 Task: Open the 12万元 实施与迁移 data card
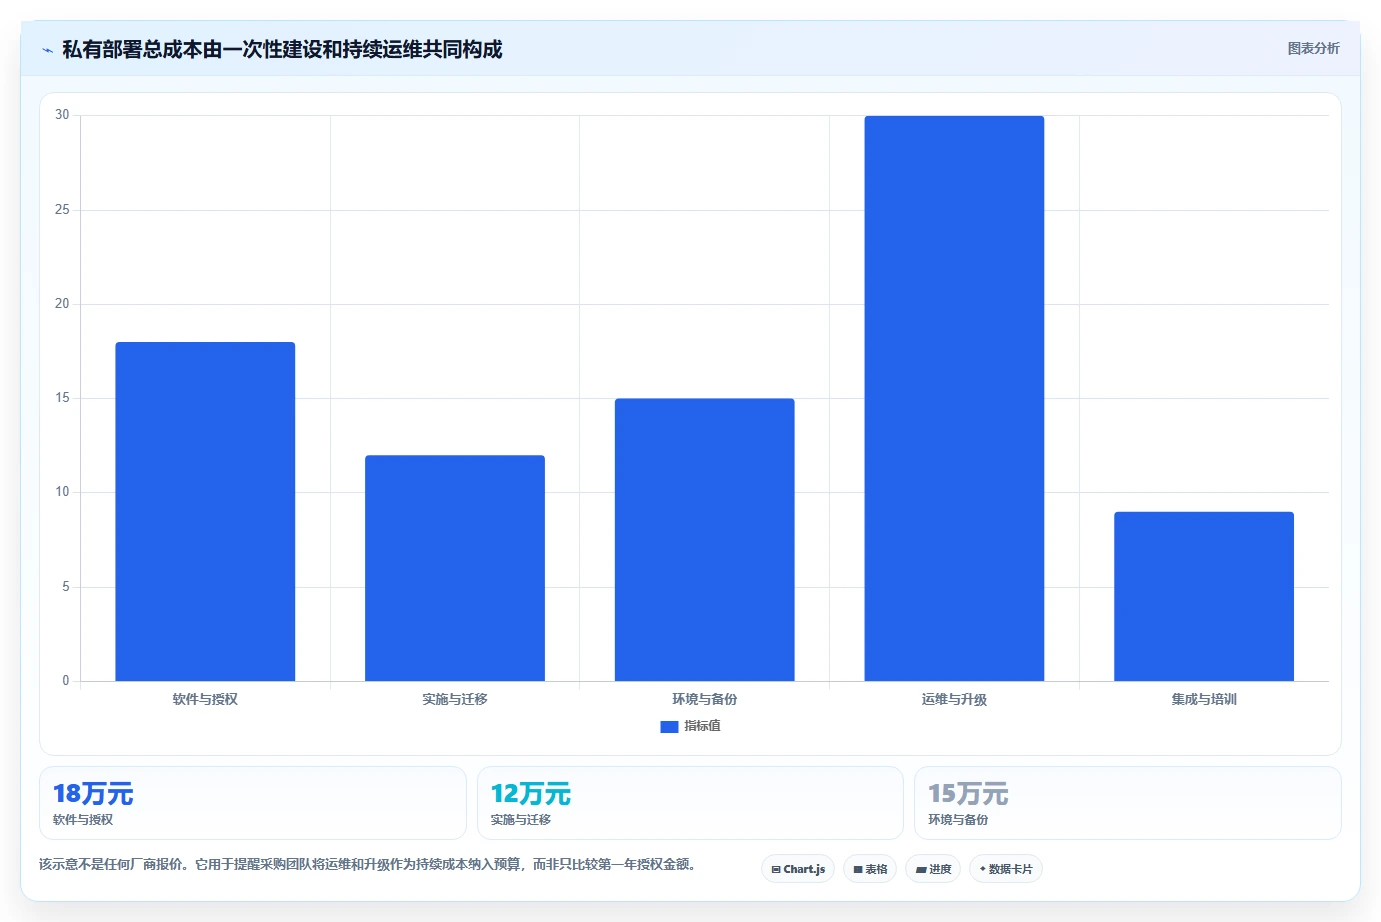coord(690,803)
